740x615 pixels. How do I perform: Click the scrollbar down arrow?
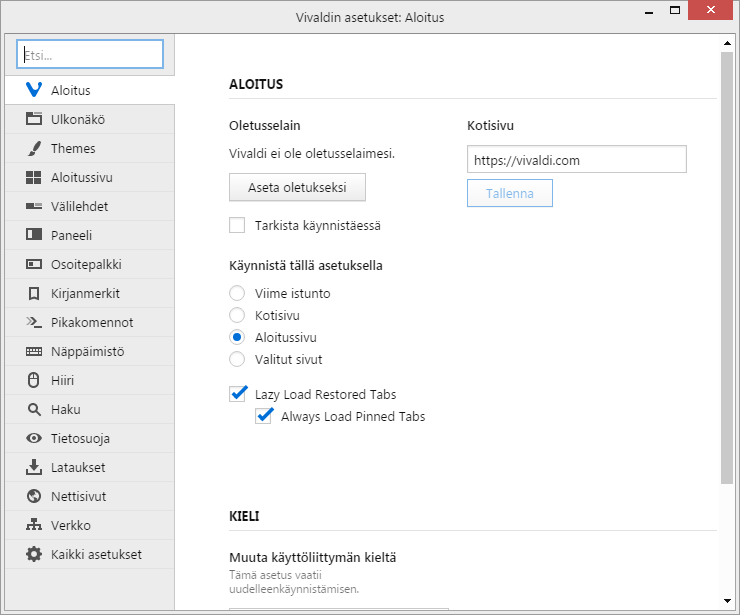pyautogui.click(x=727, y=601)
